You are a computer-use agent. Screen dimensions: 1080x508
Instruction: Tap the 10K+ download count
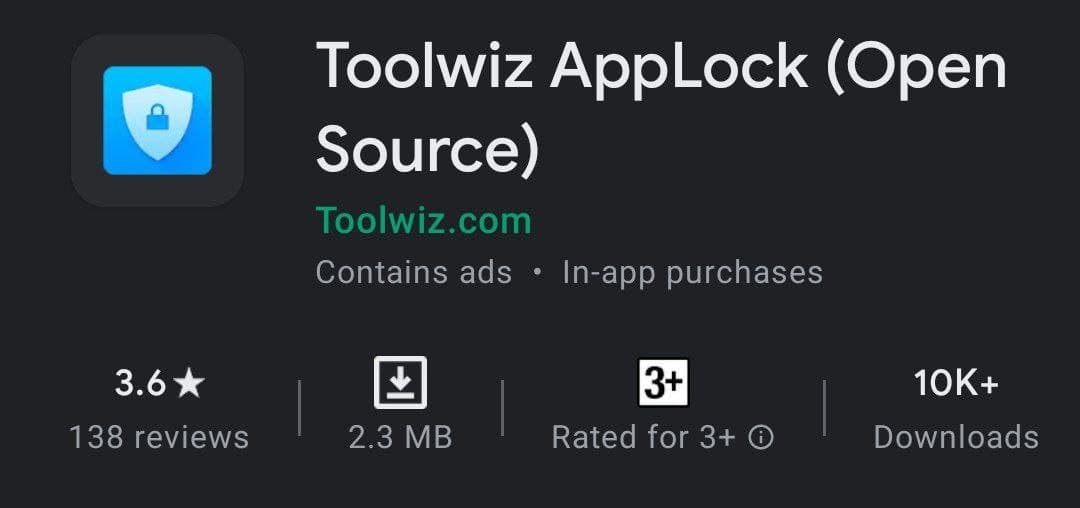coord(956,383)
